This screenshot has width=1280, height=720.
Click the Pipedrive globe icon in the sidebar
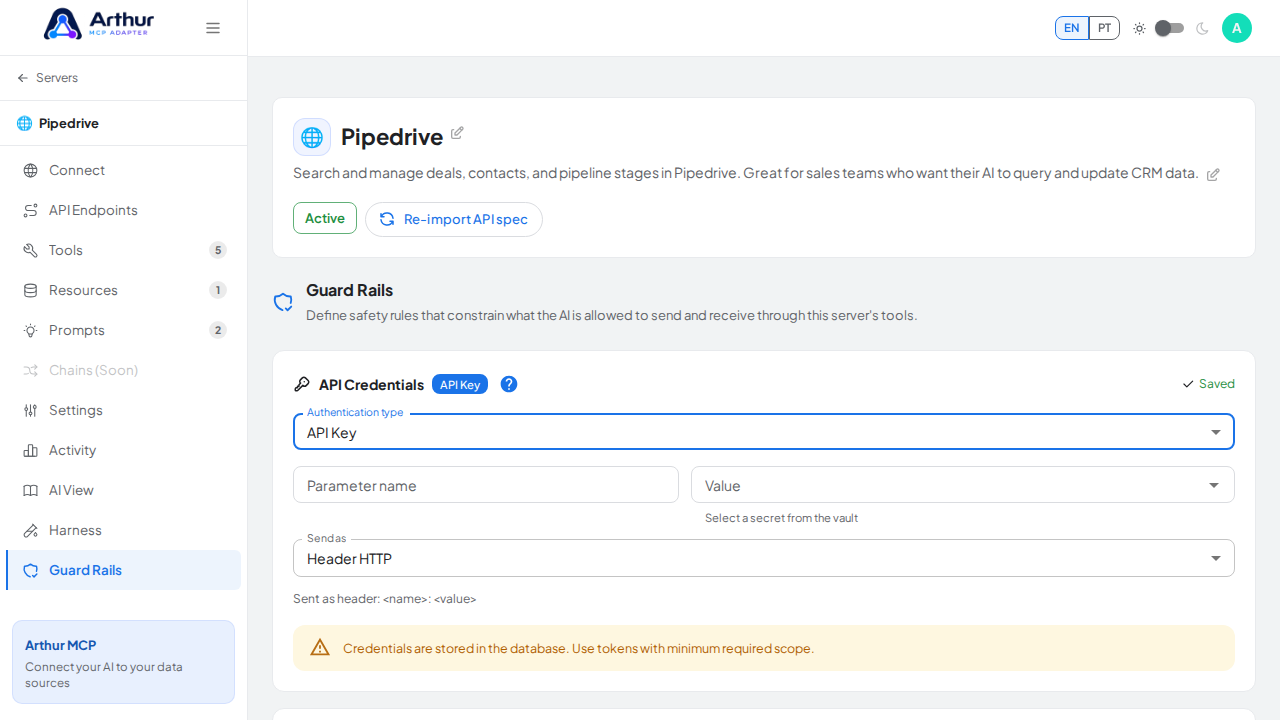coord(24,123)
